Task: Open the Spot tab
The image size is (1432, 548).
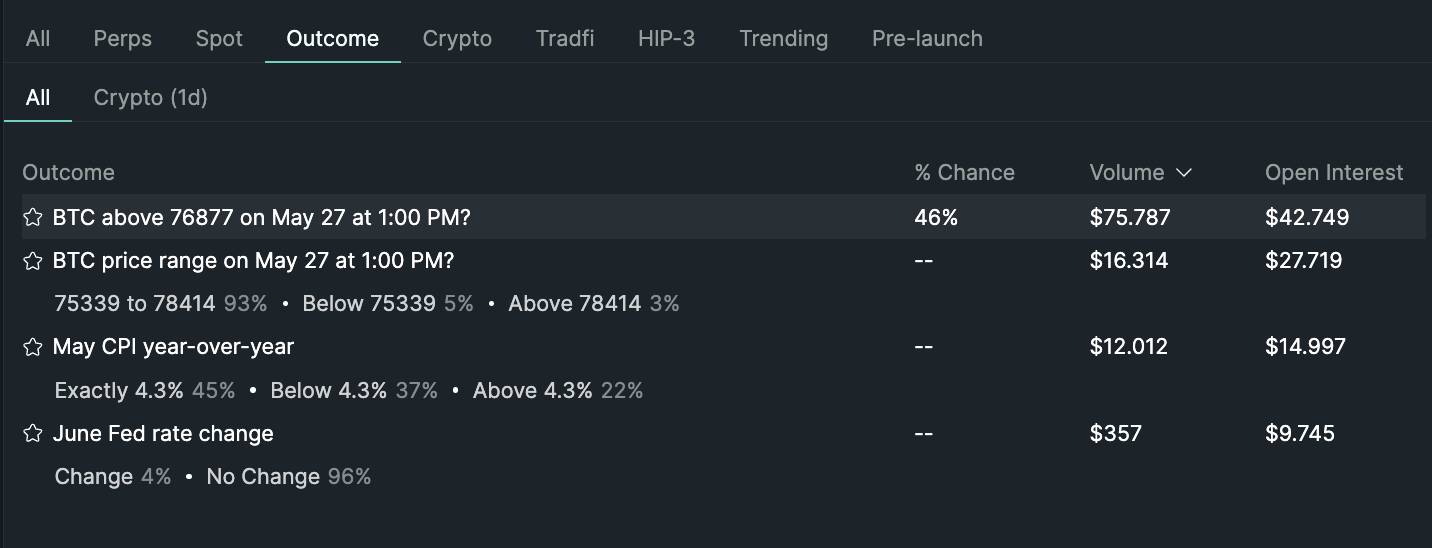Action: [219, 38]
